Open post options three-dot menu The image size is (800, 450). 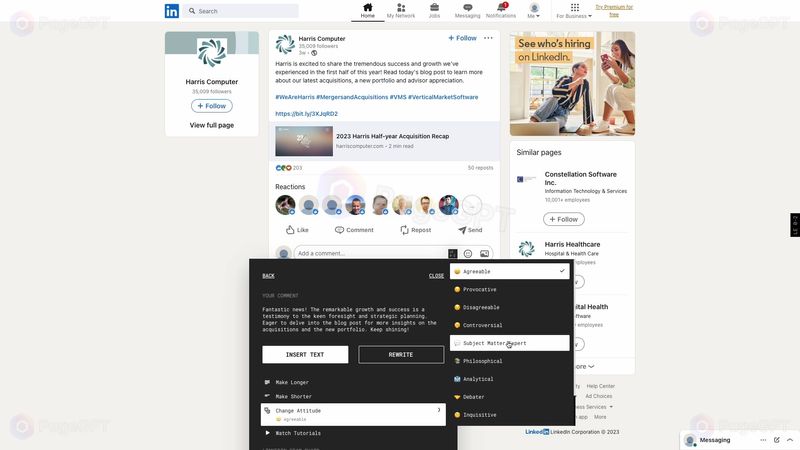(x=488, y=38)
